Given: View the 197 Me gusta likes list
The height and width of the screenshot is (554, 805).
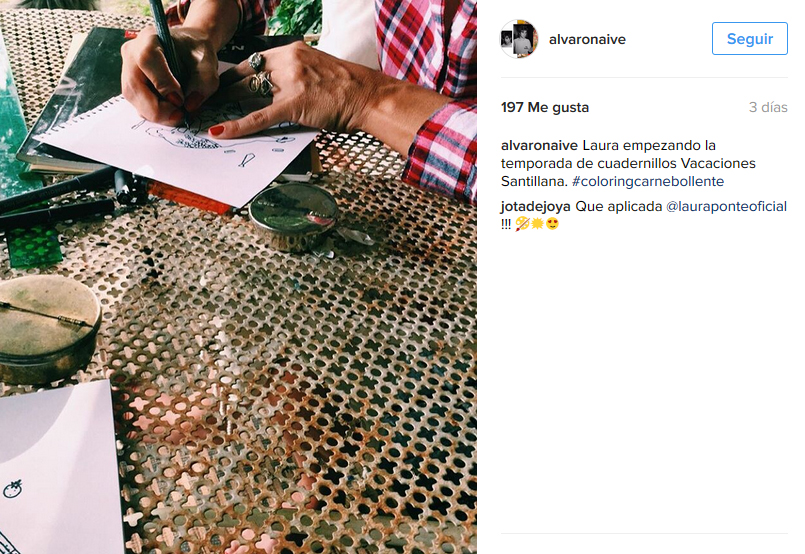Looking at the screenshot, I should tap(545, 107).
